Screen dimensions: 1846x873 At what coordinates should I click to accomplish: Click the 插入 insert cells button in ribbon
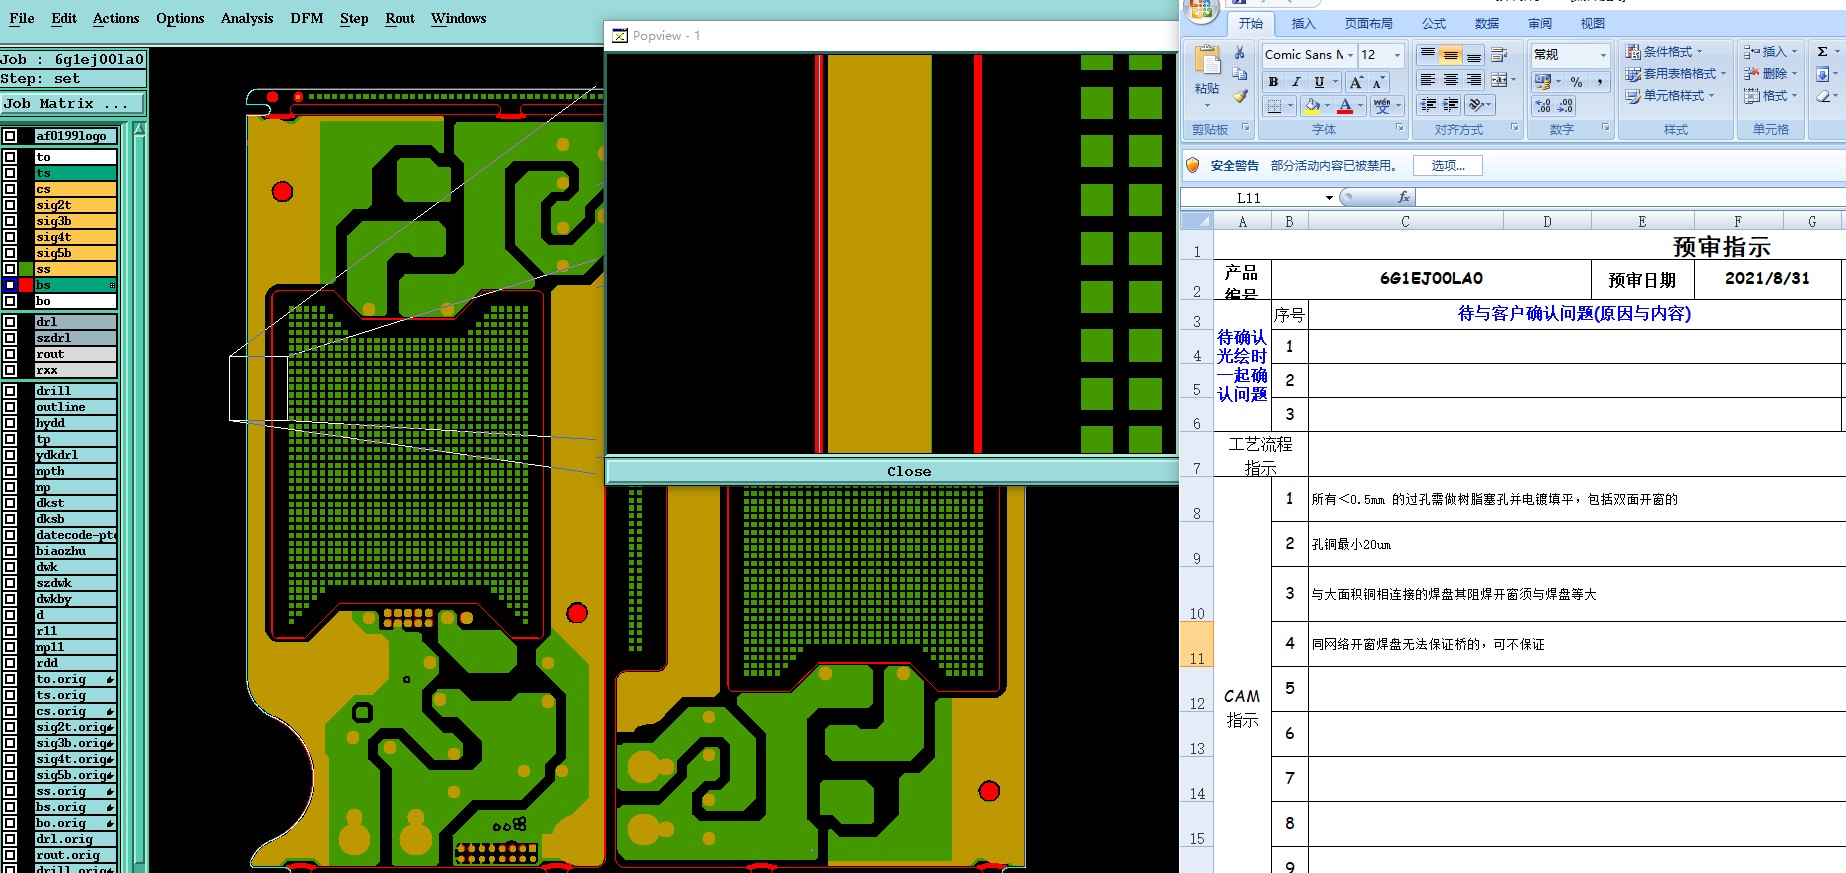pyautogui.click(x=1771, y=52)
